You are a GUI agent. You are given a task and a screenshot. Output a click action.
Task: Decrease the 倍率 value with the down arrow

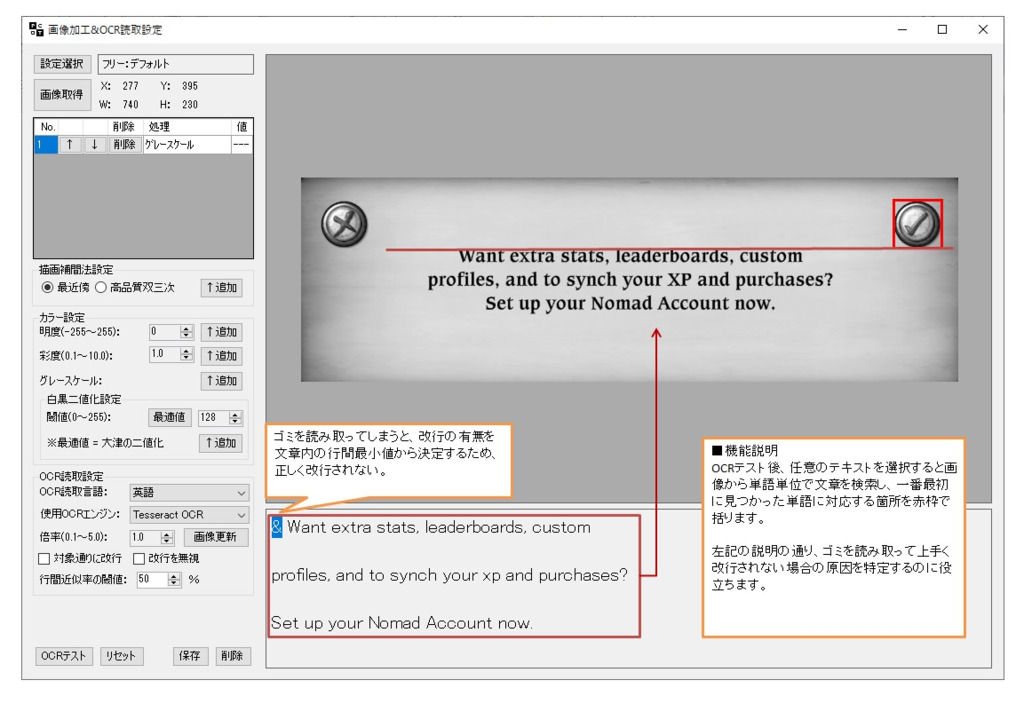(x=168, y=541)
